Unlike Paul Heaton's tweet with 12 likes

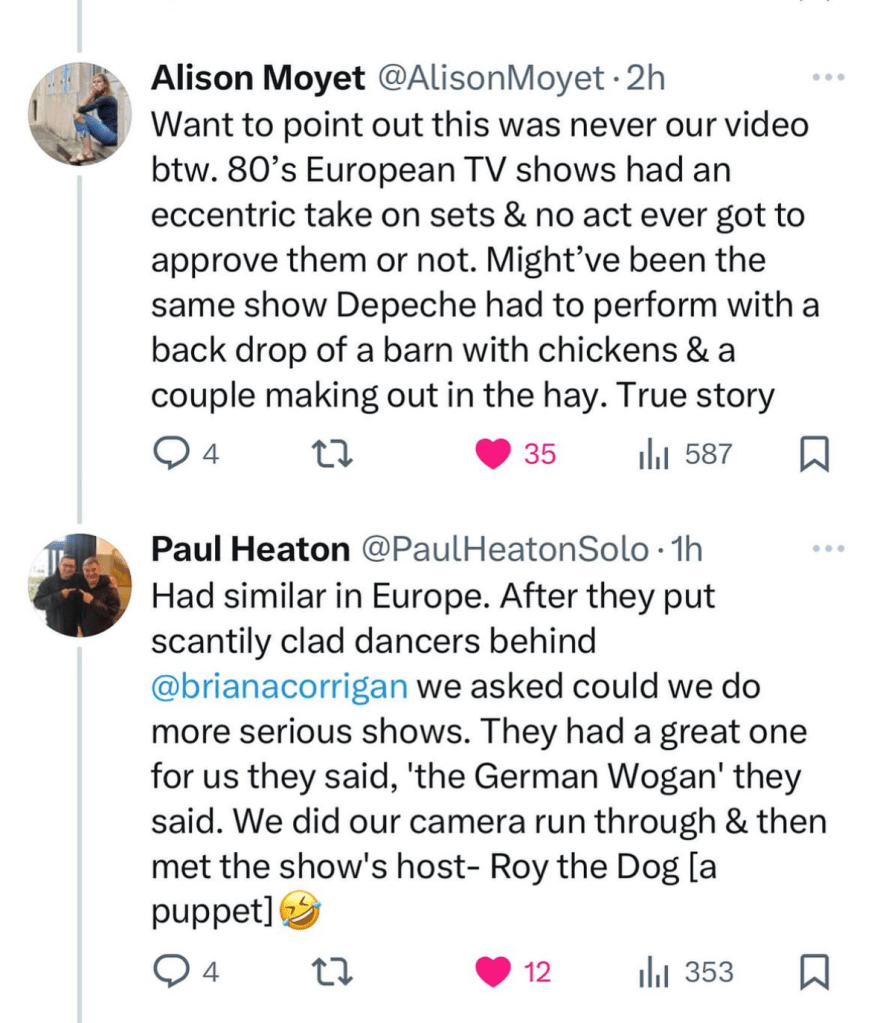tap(492, 971)
